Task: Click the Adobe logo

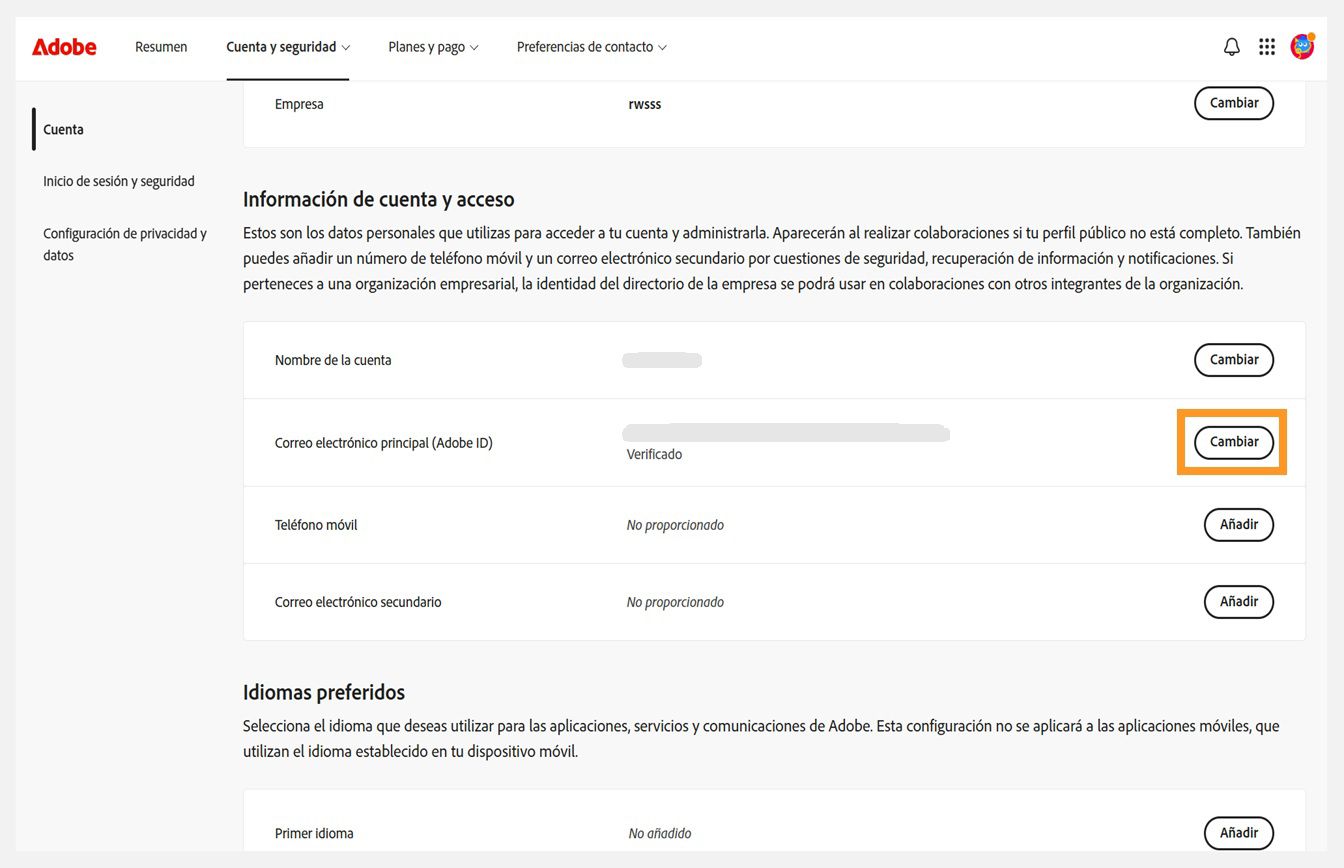Action: tap(63, 46)
